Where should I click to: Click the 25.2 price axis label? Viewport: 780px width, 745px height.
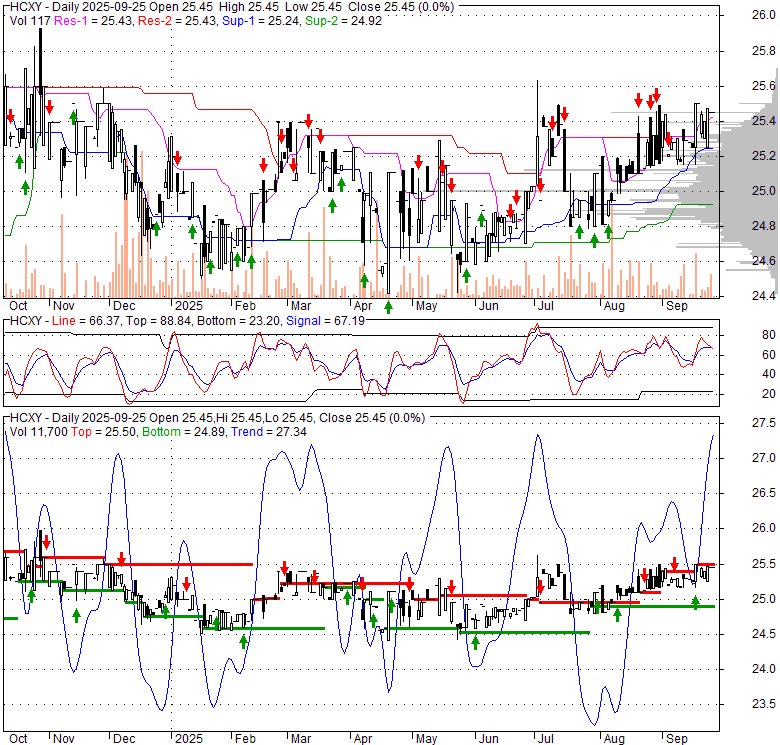coord(764,156)
